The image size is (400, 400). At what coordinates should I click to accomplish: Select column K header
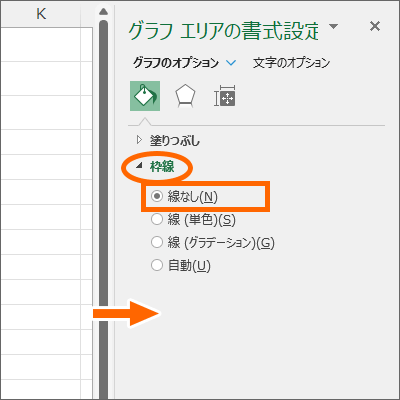click(41, 14)
